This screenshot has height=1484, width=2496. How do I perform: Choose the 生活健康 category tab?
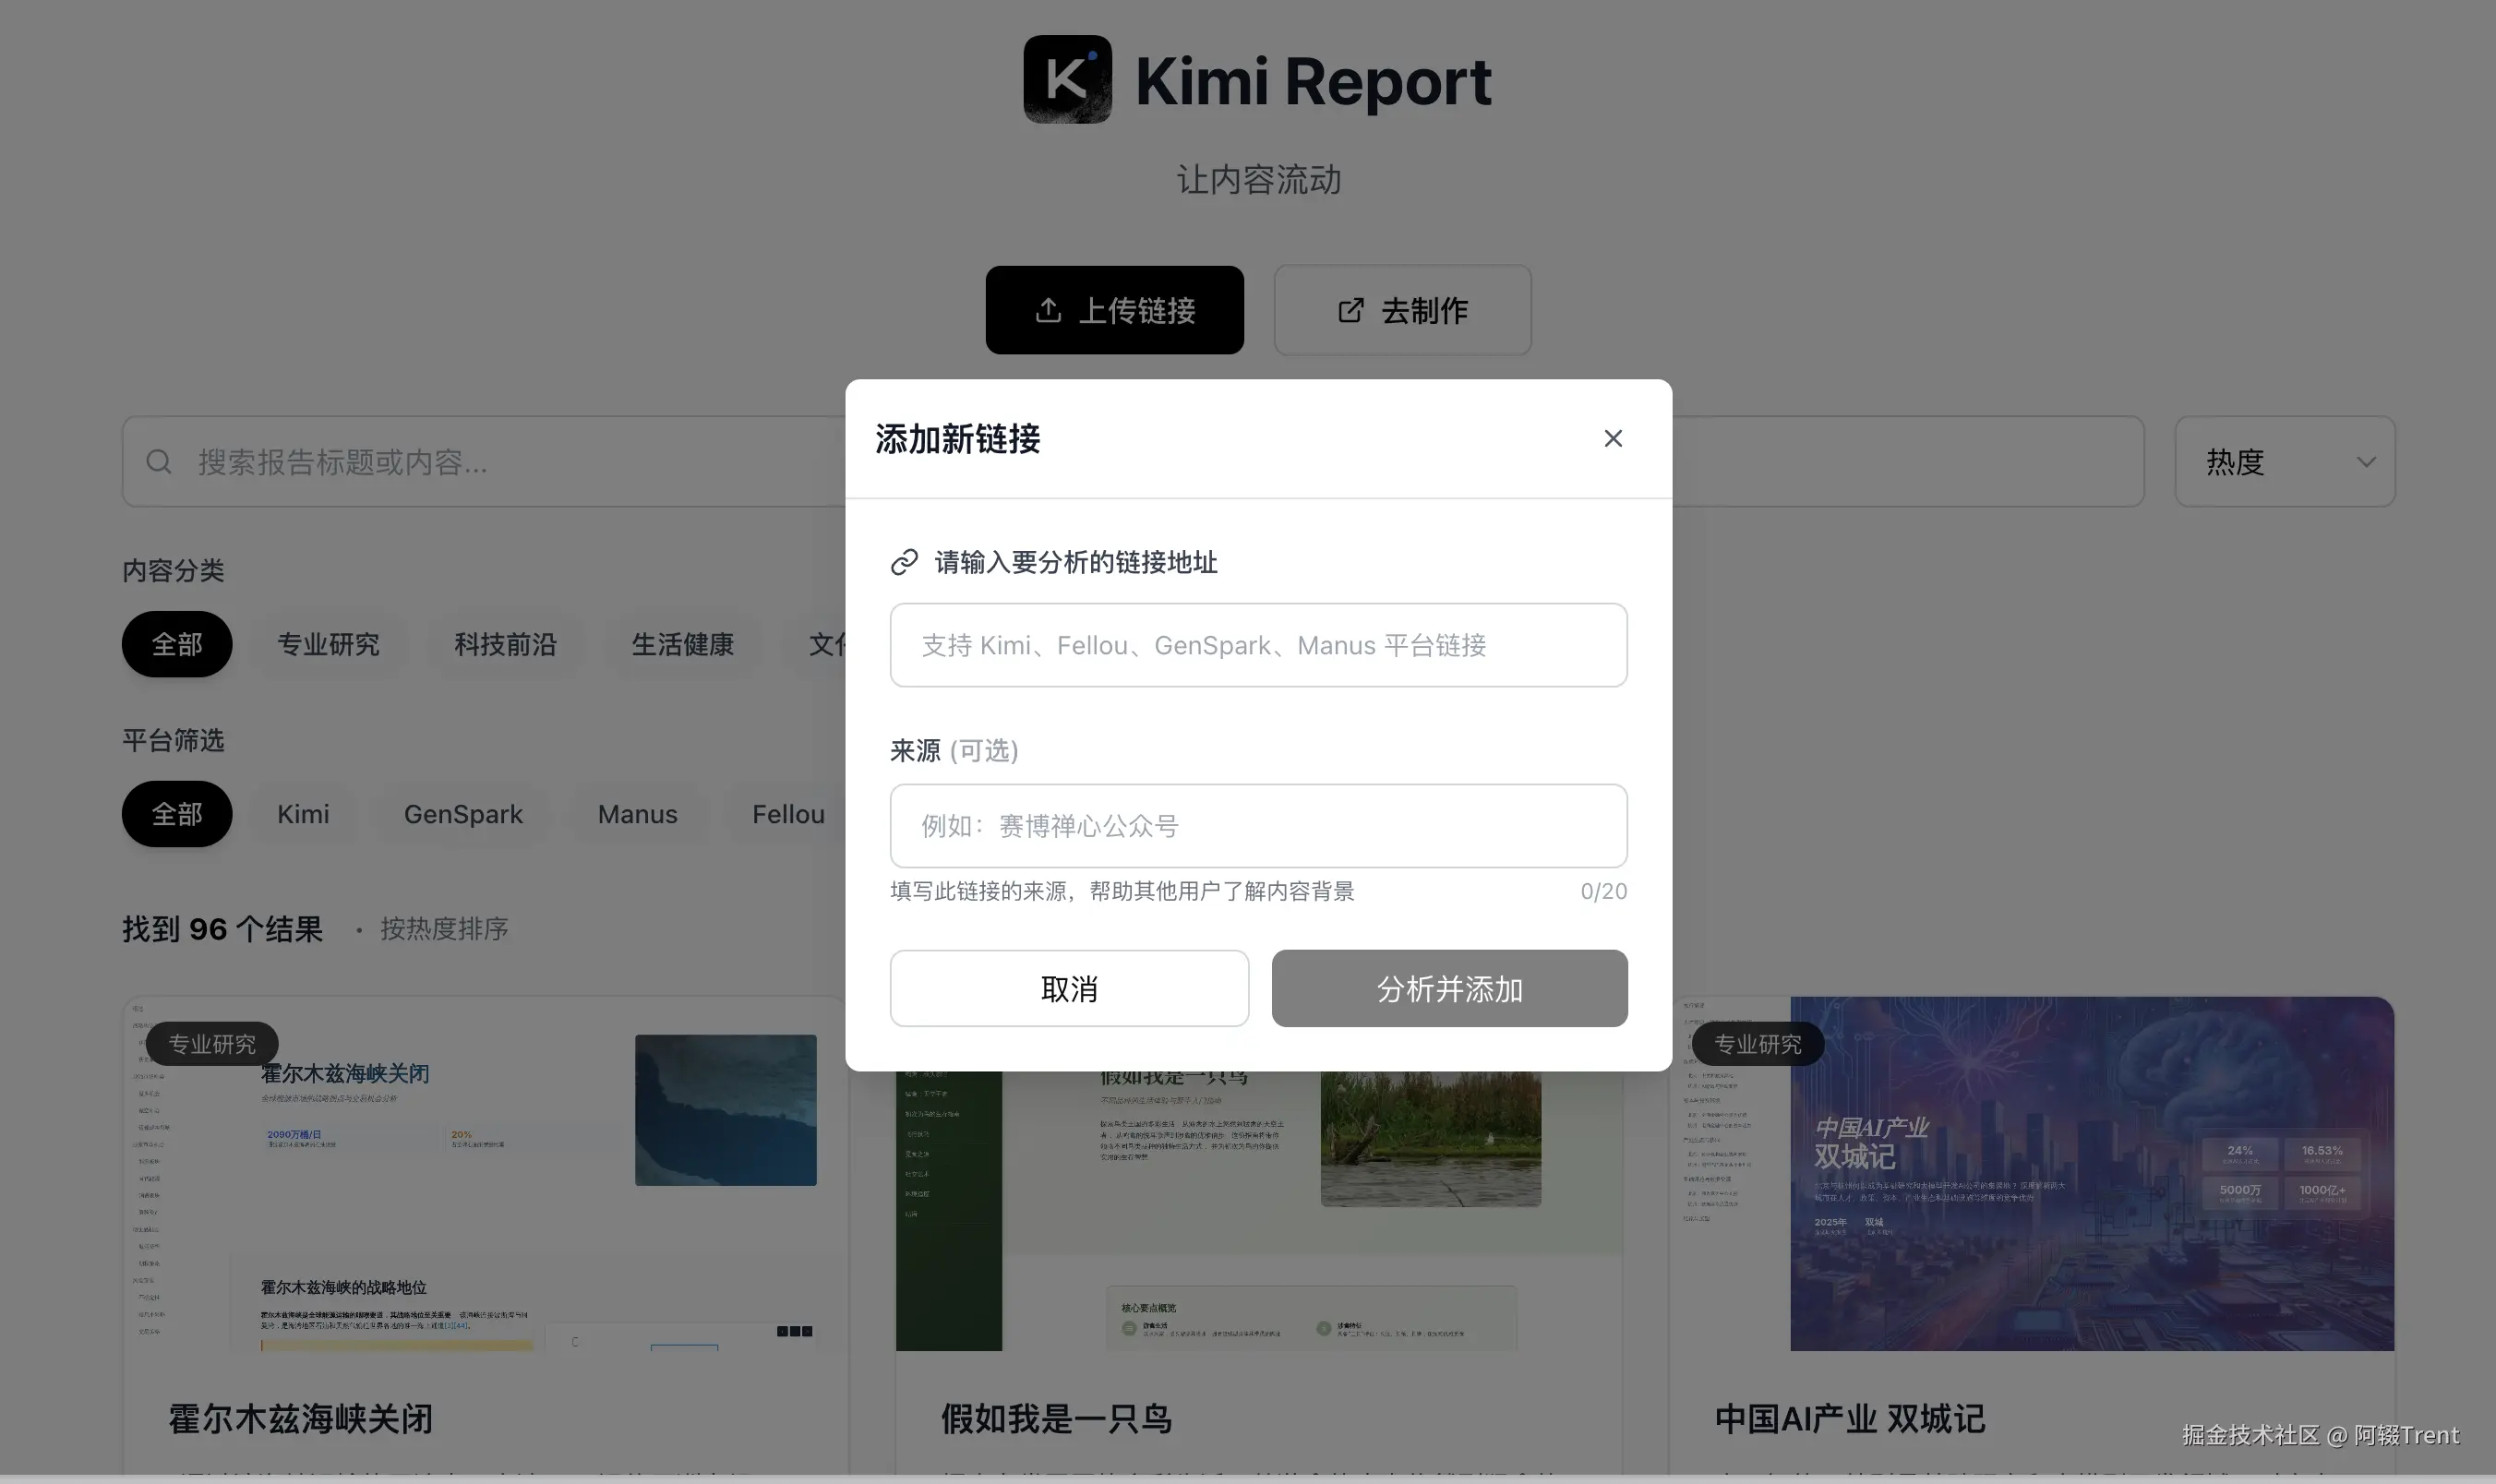pos(682,645)
